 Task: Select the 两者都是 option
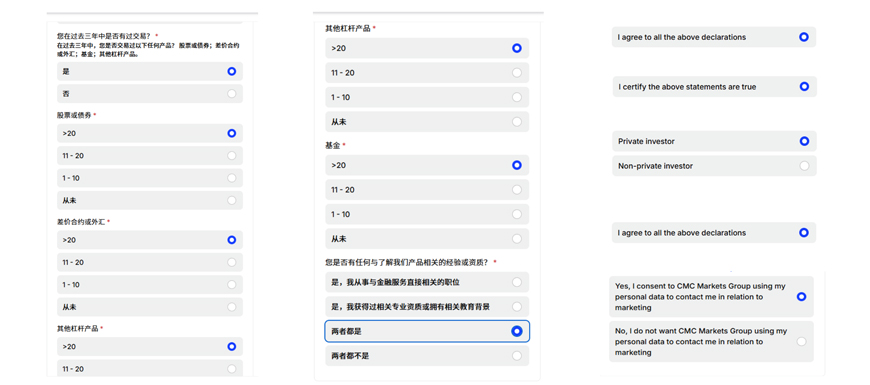coord(427,331)
